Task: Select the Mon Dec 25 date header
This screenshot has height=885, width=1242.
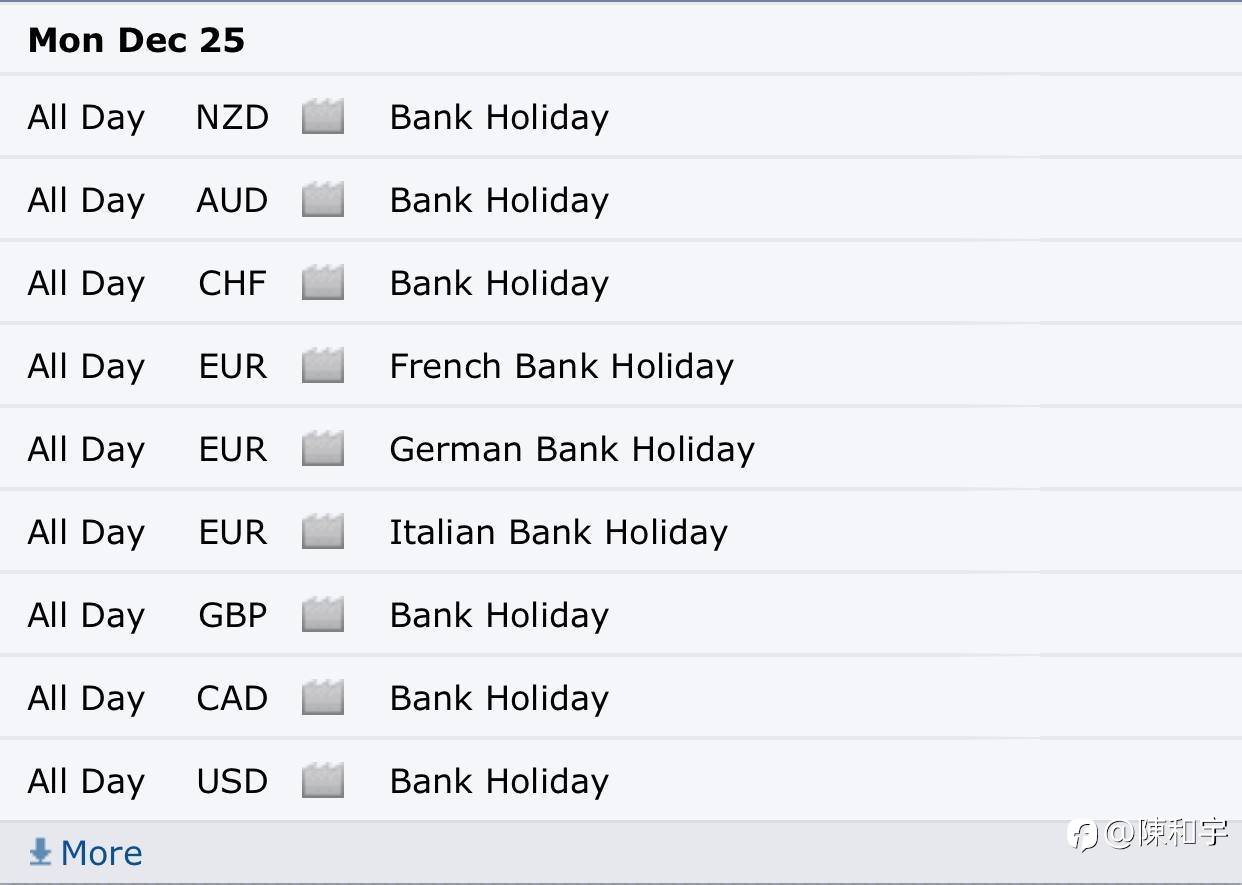Action: tap(136, 40)
